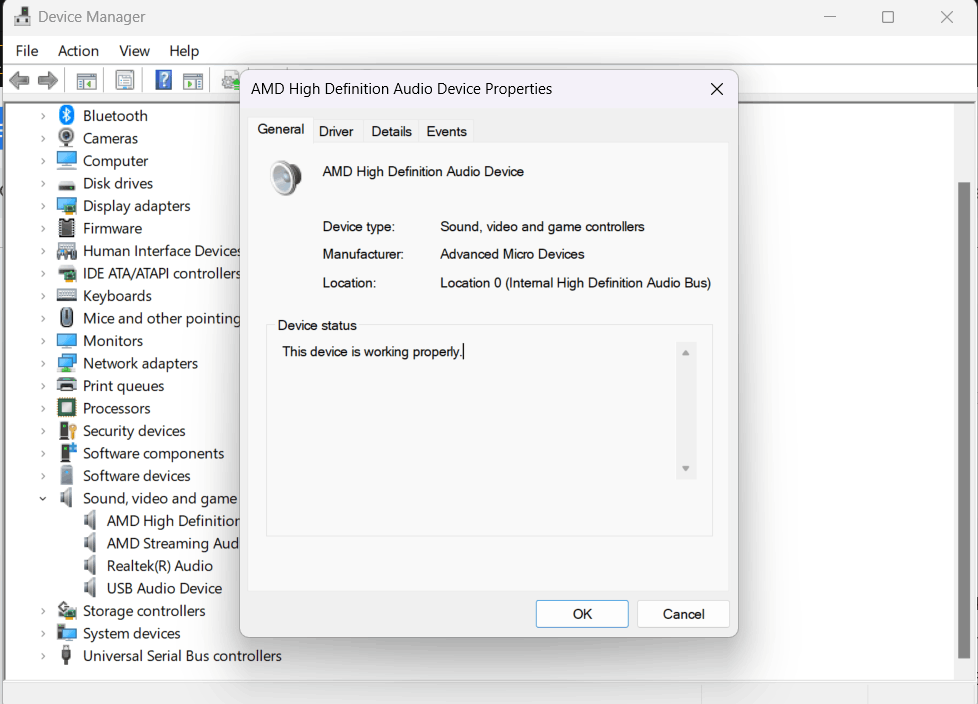The image size is (978, 704).
Task: Click the Software components icon
Action: pyautogui.click(x=67, y=453)
